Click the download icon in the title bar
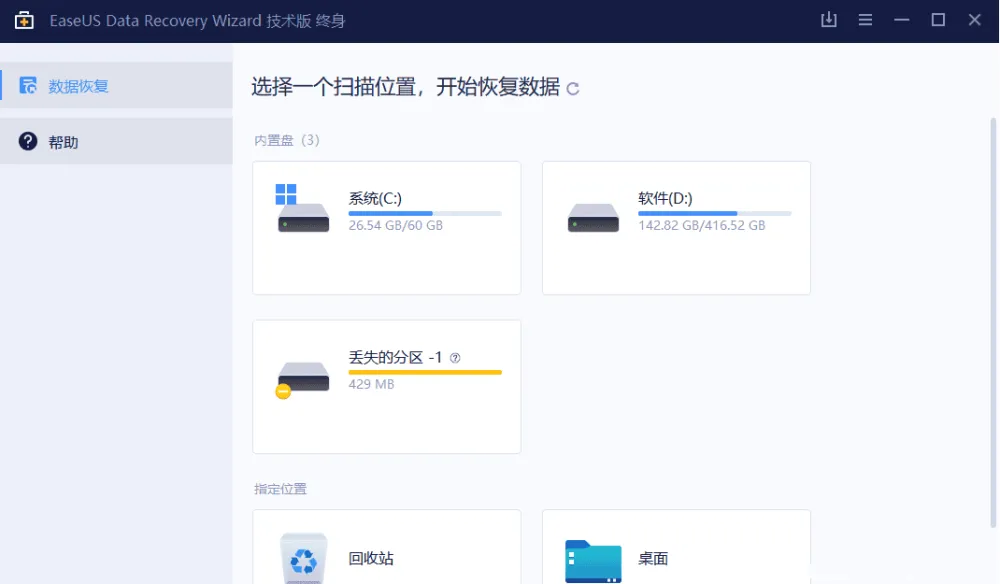The height and width of the screenshot is (584, 1000). 829,19
